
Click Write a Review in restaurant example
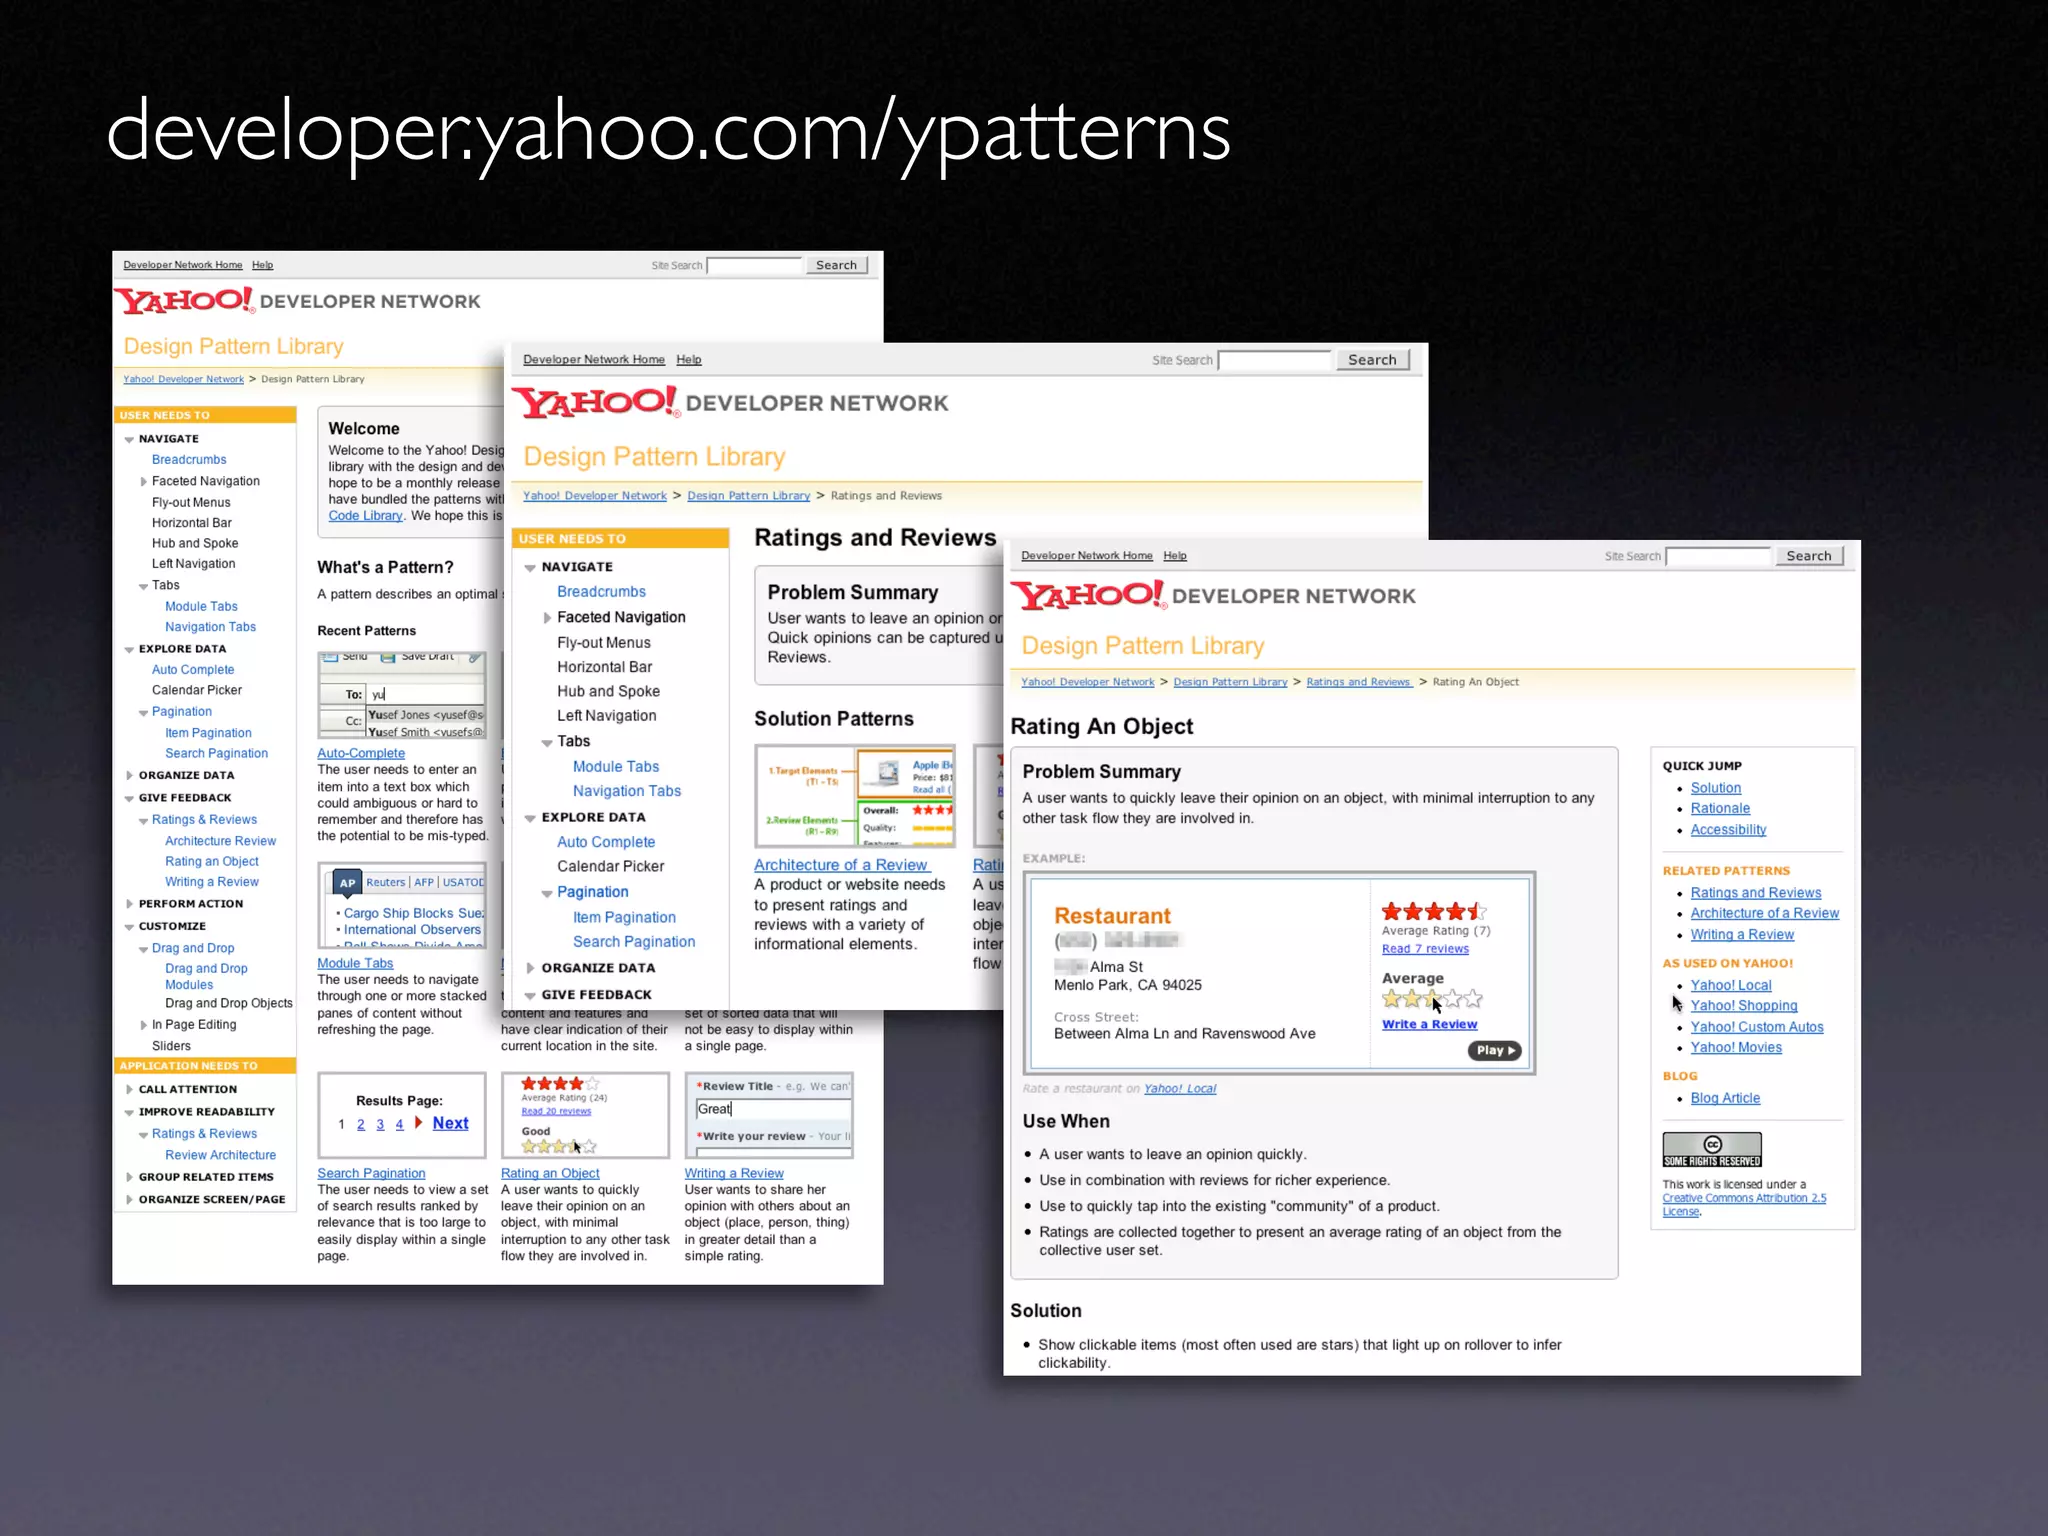pos(1429,1025)
